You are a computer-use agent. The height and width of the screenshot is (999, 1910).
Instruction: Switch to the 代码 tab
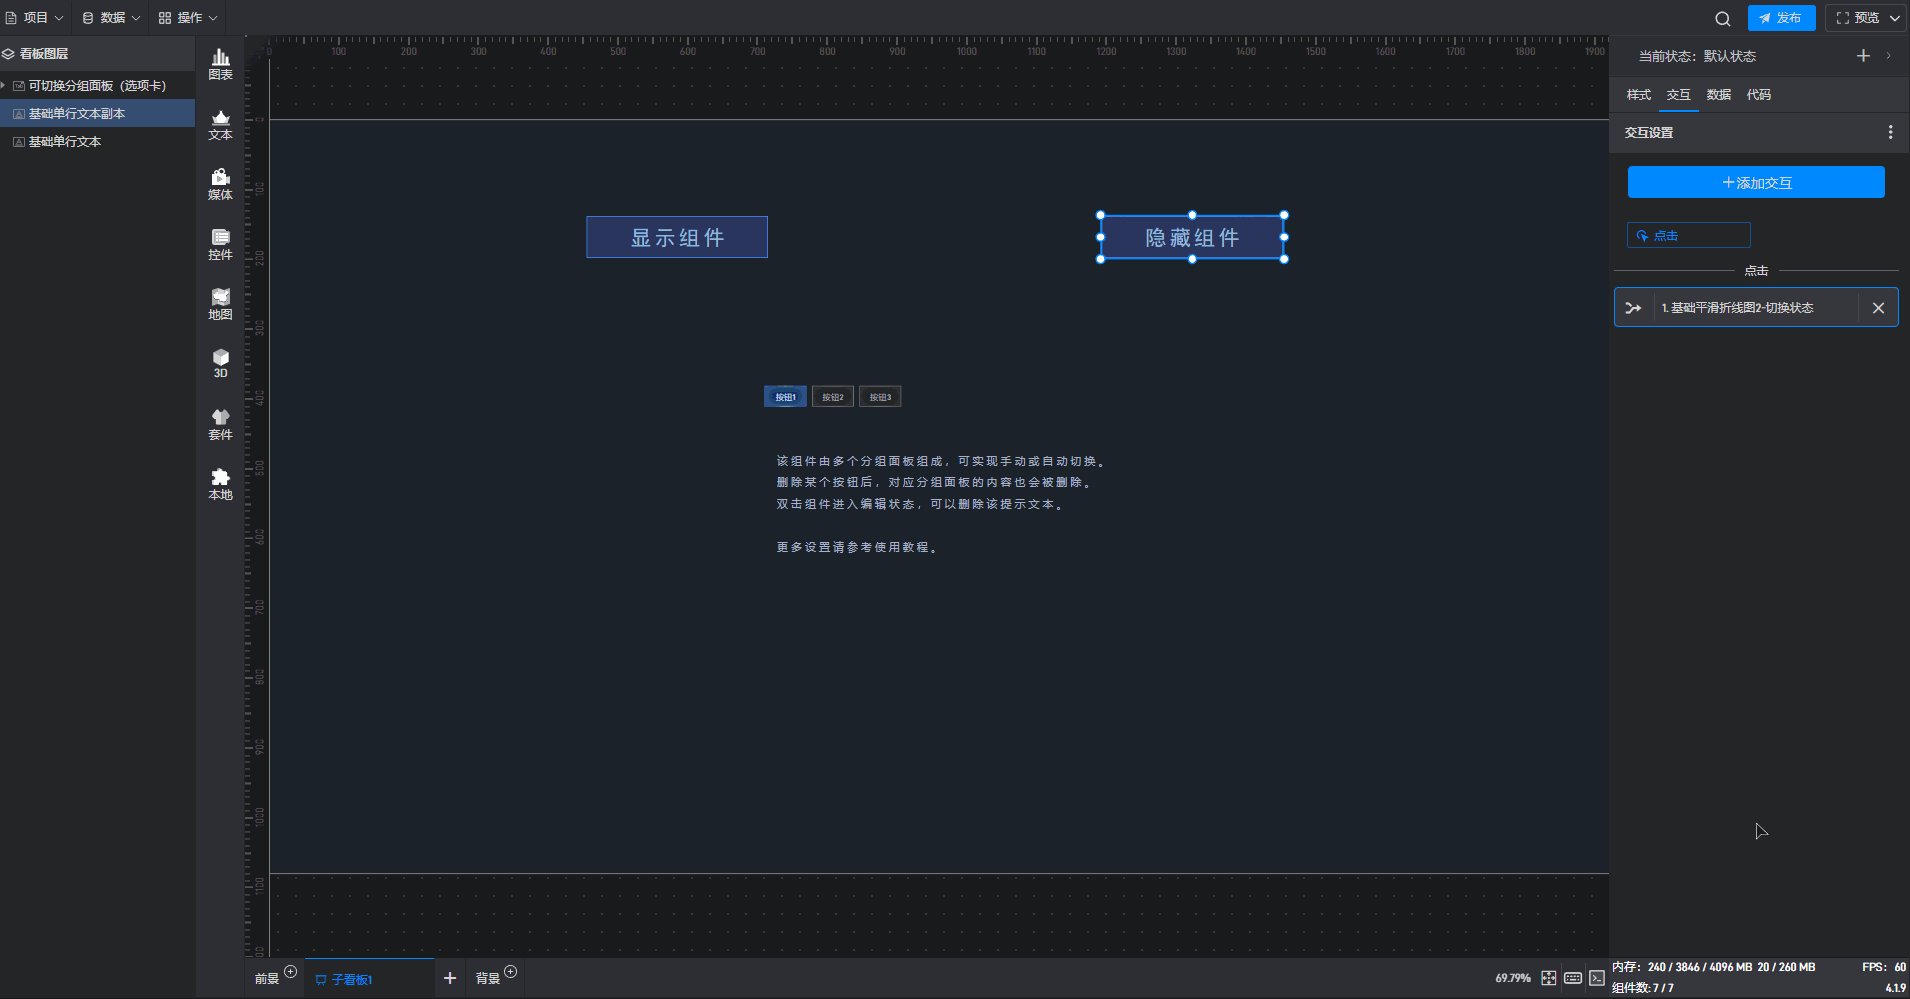click(1758, 95)
